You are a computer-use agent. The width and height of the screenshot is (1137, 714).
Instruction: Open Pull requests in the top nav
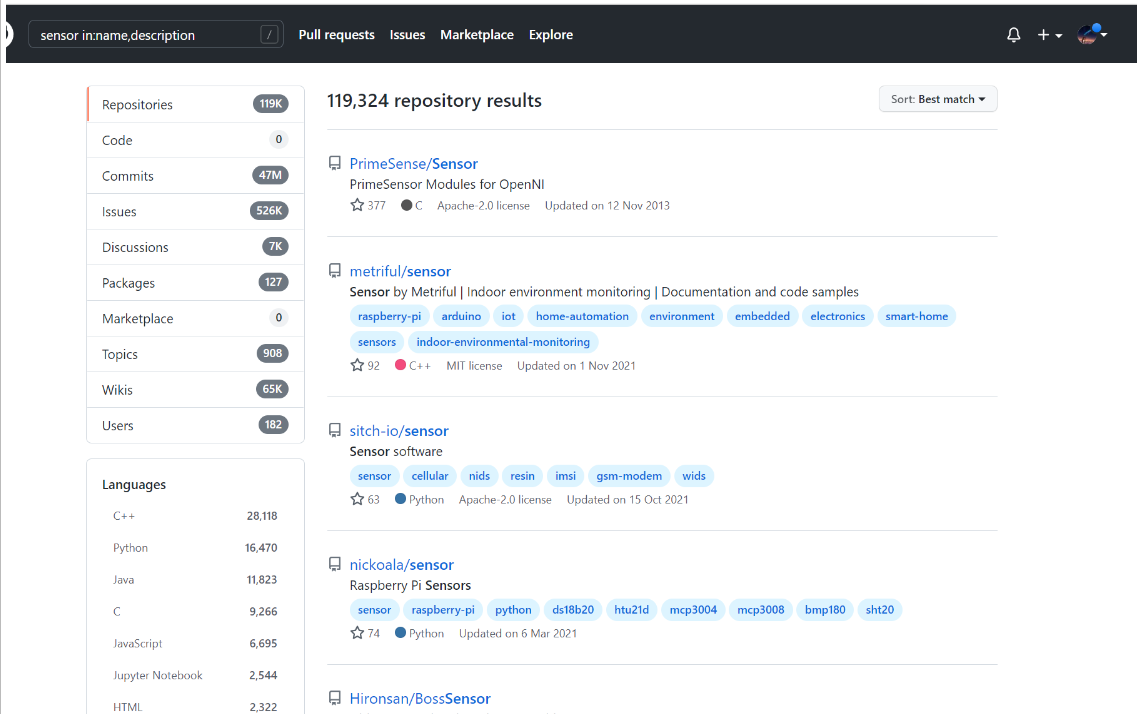pyautogui.click(x=336, y=35)
